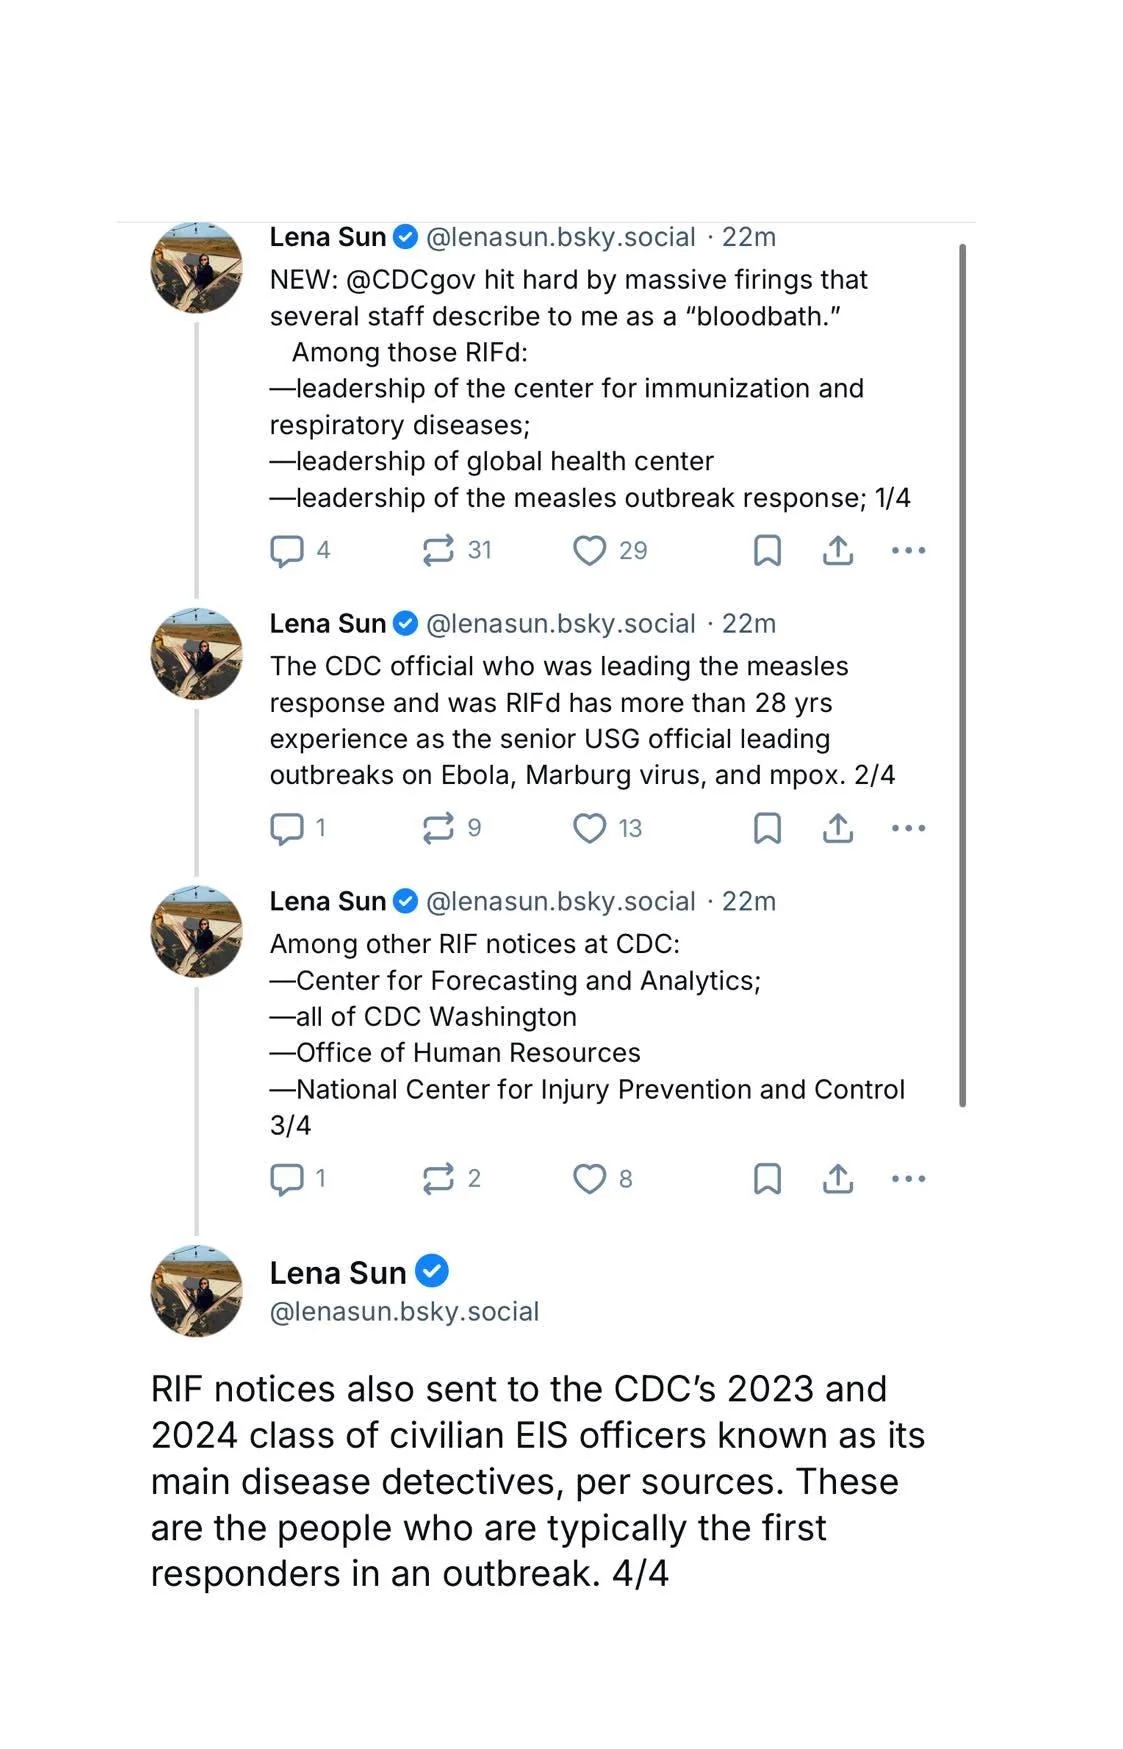
Task: Open the @lenasun.bsky.social handle on 4/4 post
Action: point(404,1312)
